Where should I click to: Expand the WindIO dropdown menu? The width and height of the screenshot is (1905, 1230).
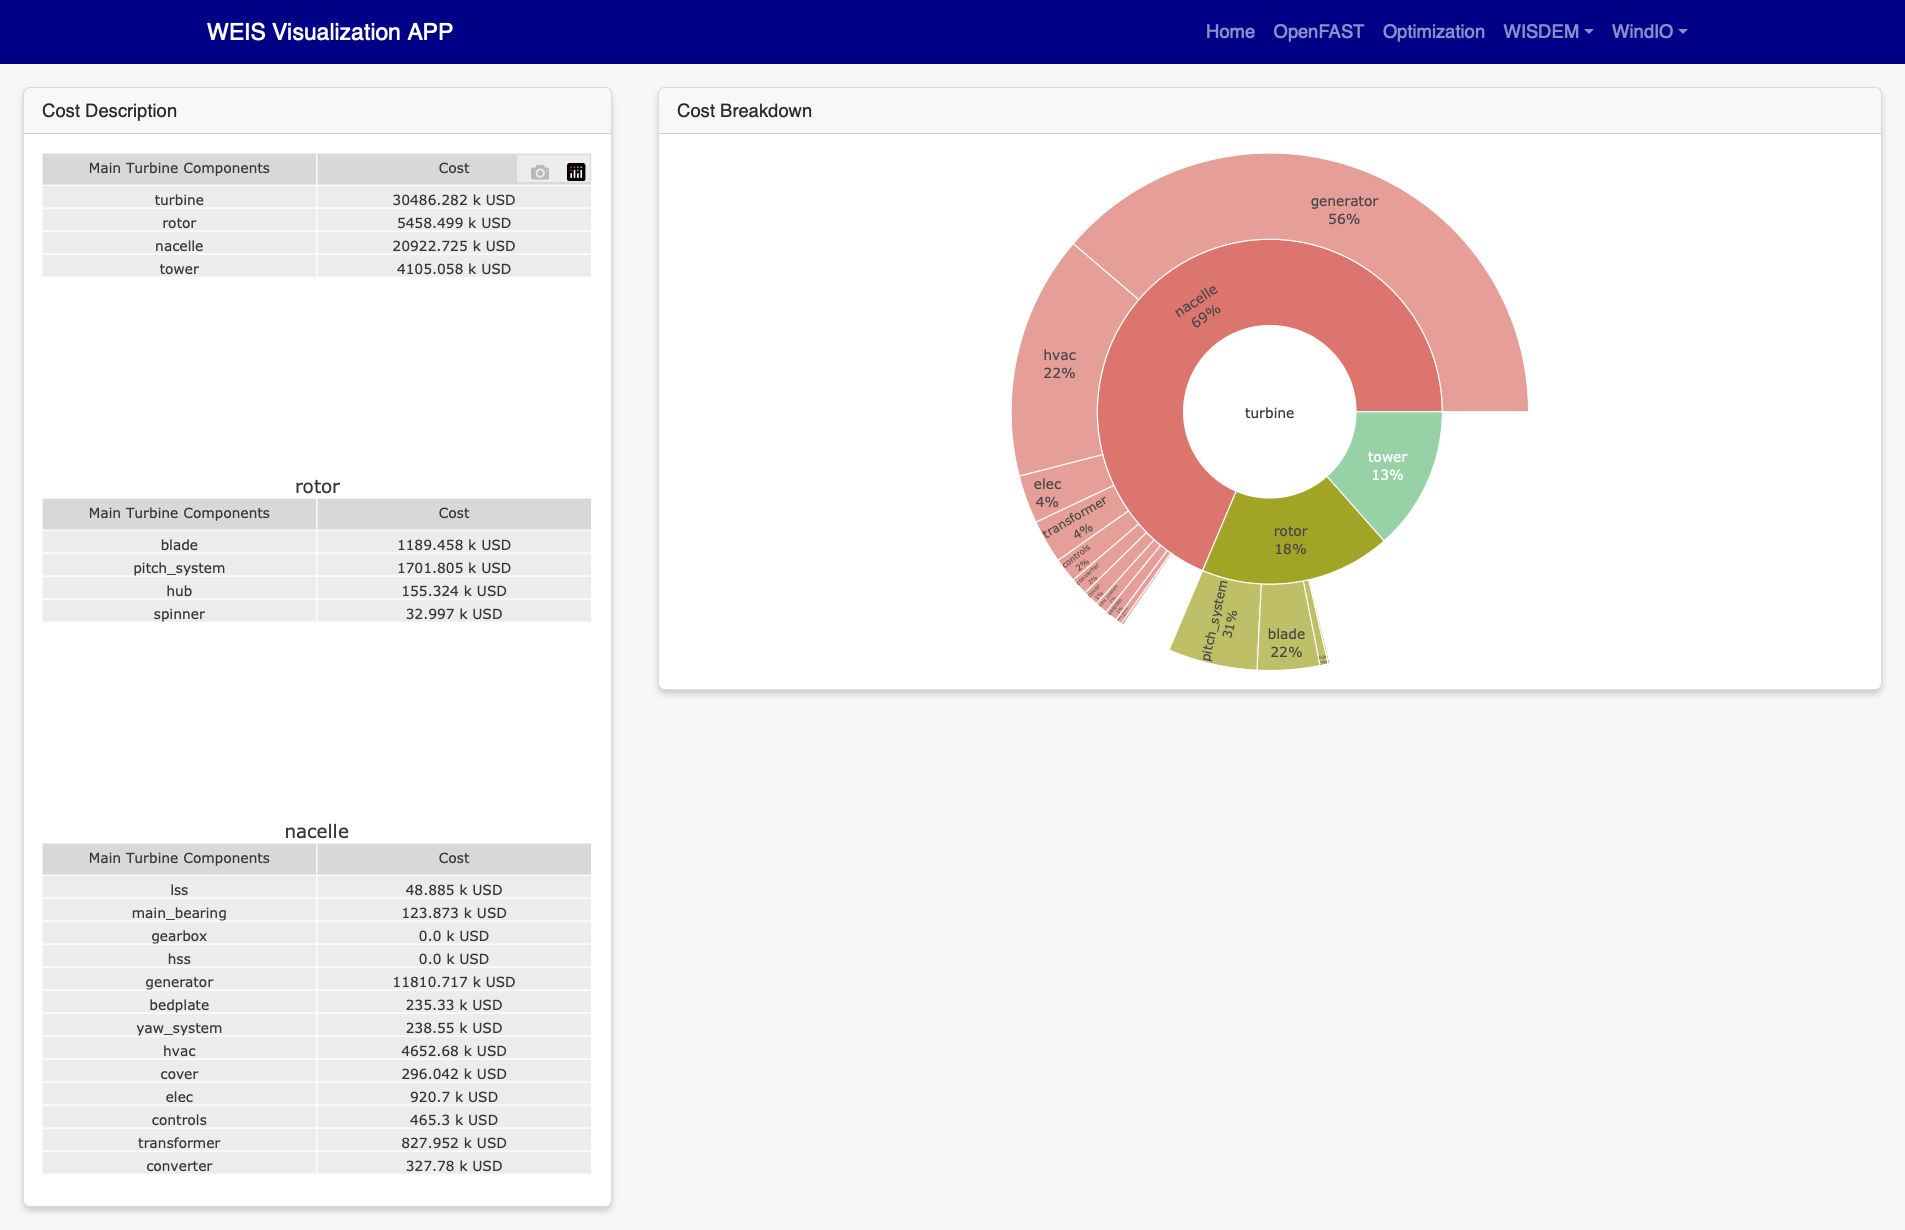(x=1649, y=32)
